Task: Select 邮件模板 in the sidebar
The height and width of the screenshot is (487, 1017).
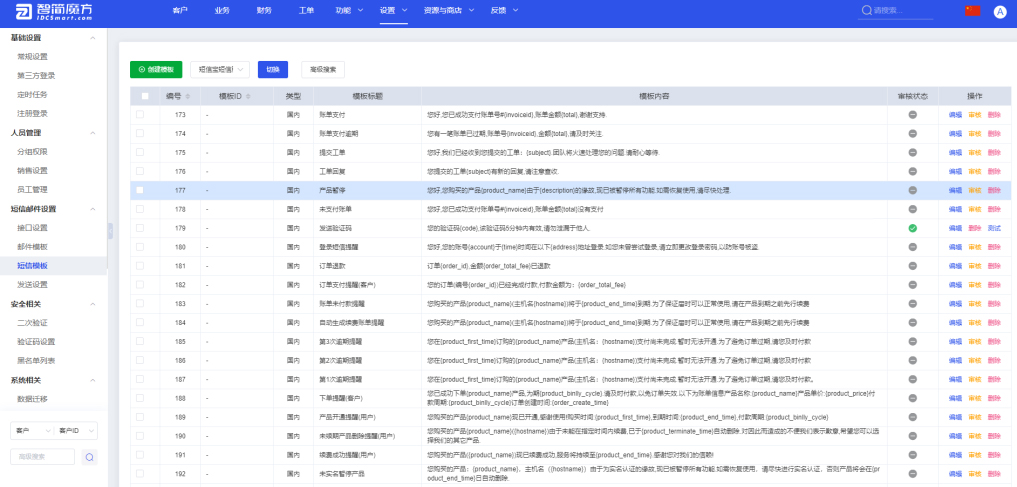Action: (32, 246)
